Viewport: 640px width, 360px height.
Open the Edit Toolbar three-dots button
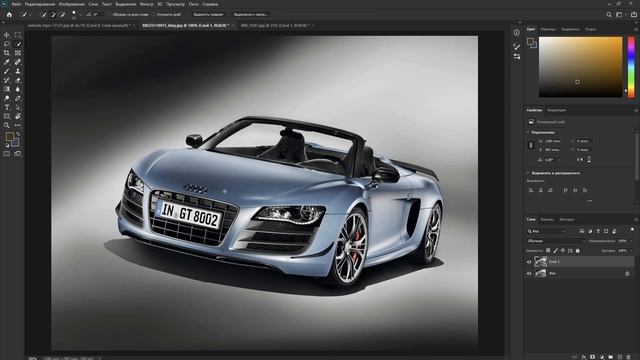tap(18, 125)
